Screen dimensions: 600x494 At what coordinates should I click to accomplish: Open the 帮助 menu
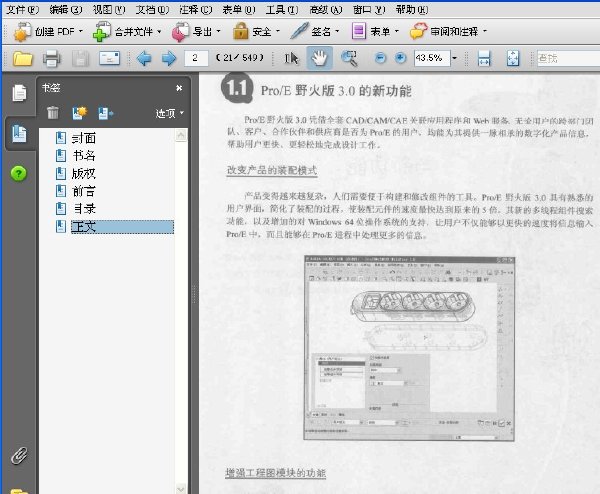[x=412, y=10]
